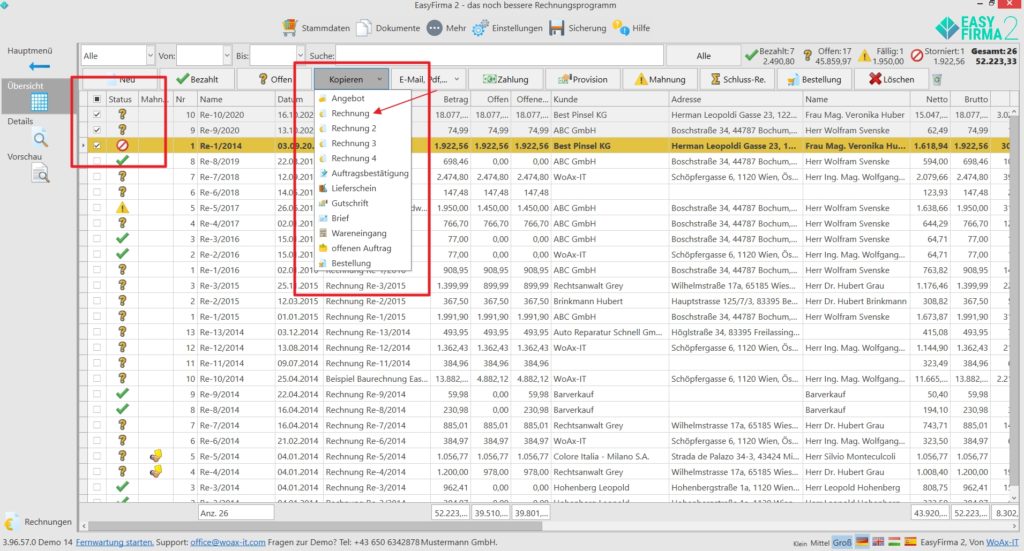Image resolution: width=1024 pixels, height=551 pixels.
Task: Click the Mahnung hand icon in Re-5/2014 row
Action: click(155, 456)
